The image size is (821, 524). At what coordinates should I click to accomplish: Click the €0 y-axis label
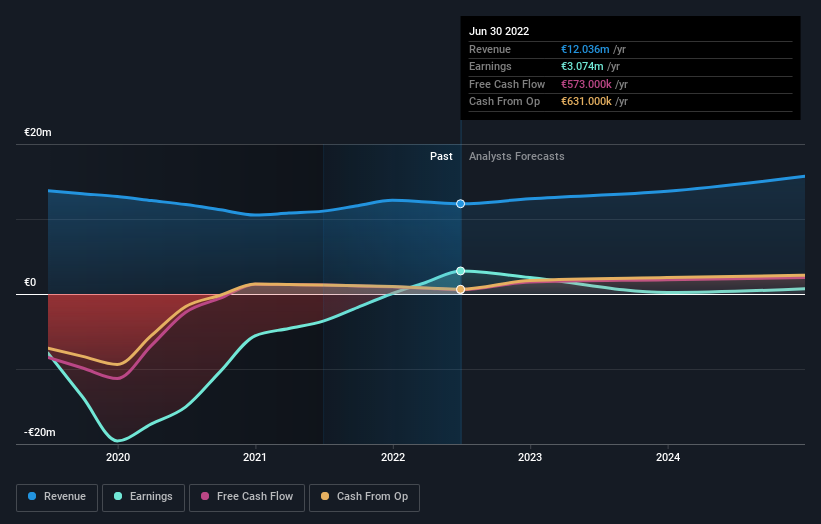point(30,283)
